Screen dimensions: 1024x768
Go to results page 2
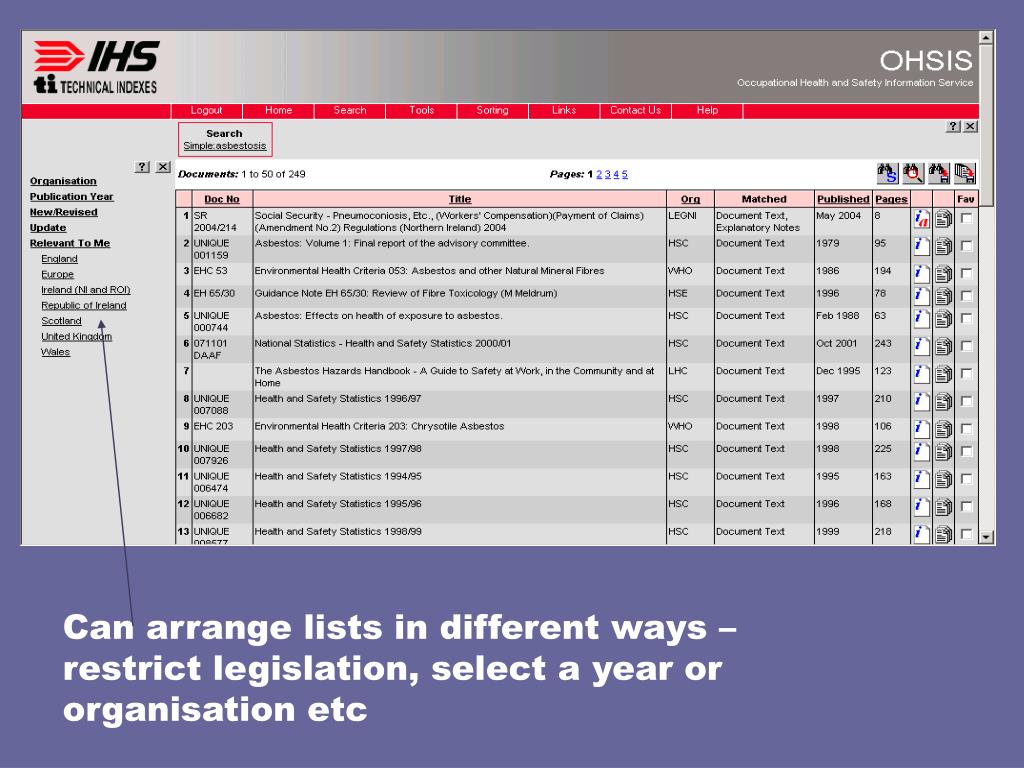(599, 174)
